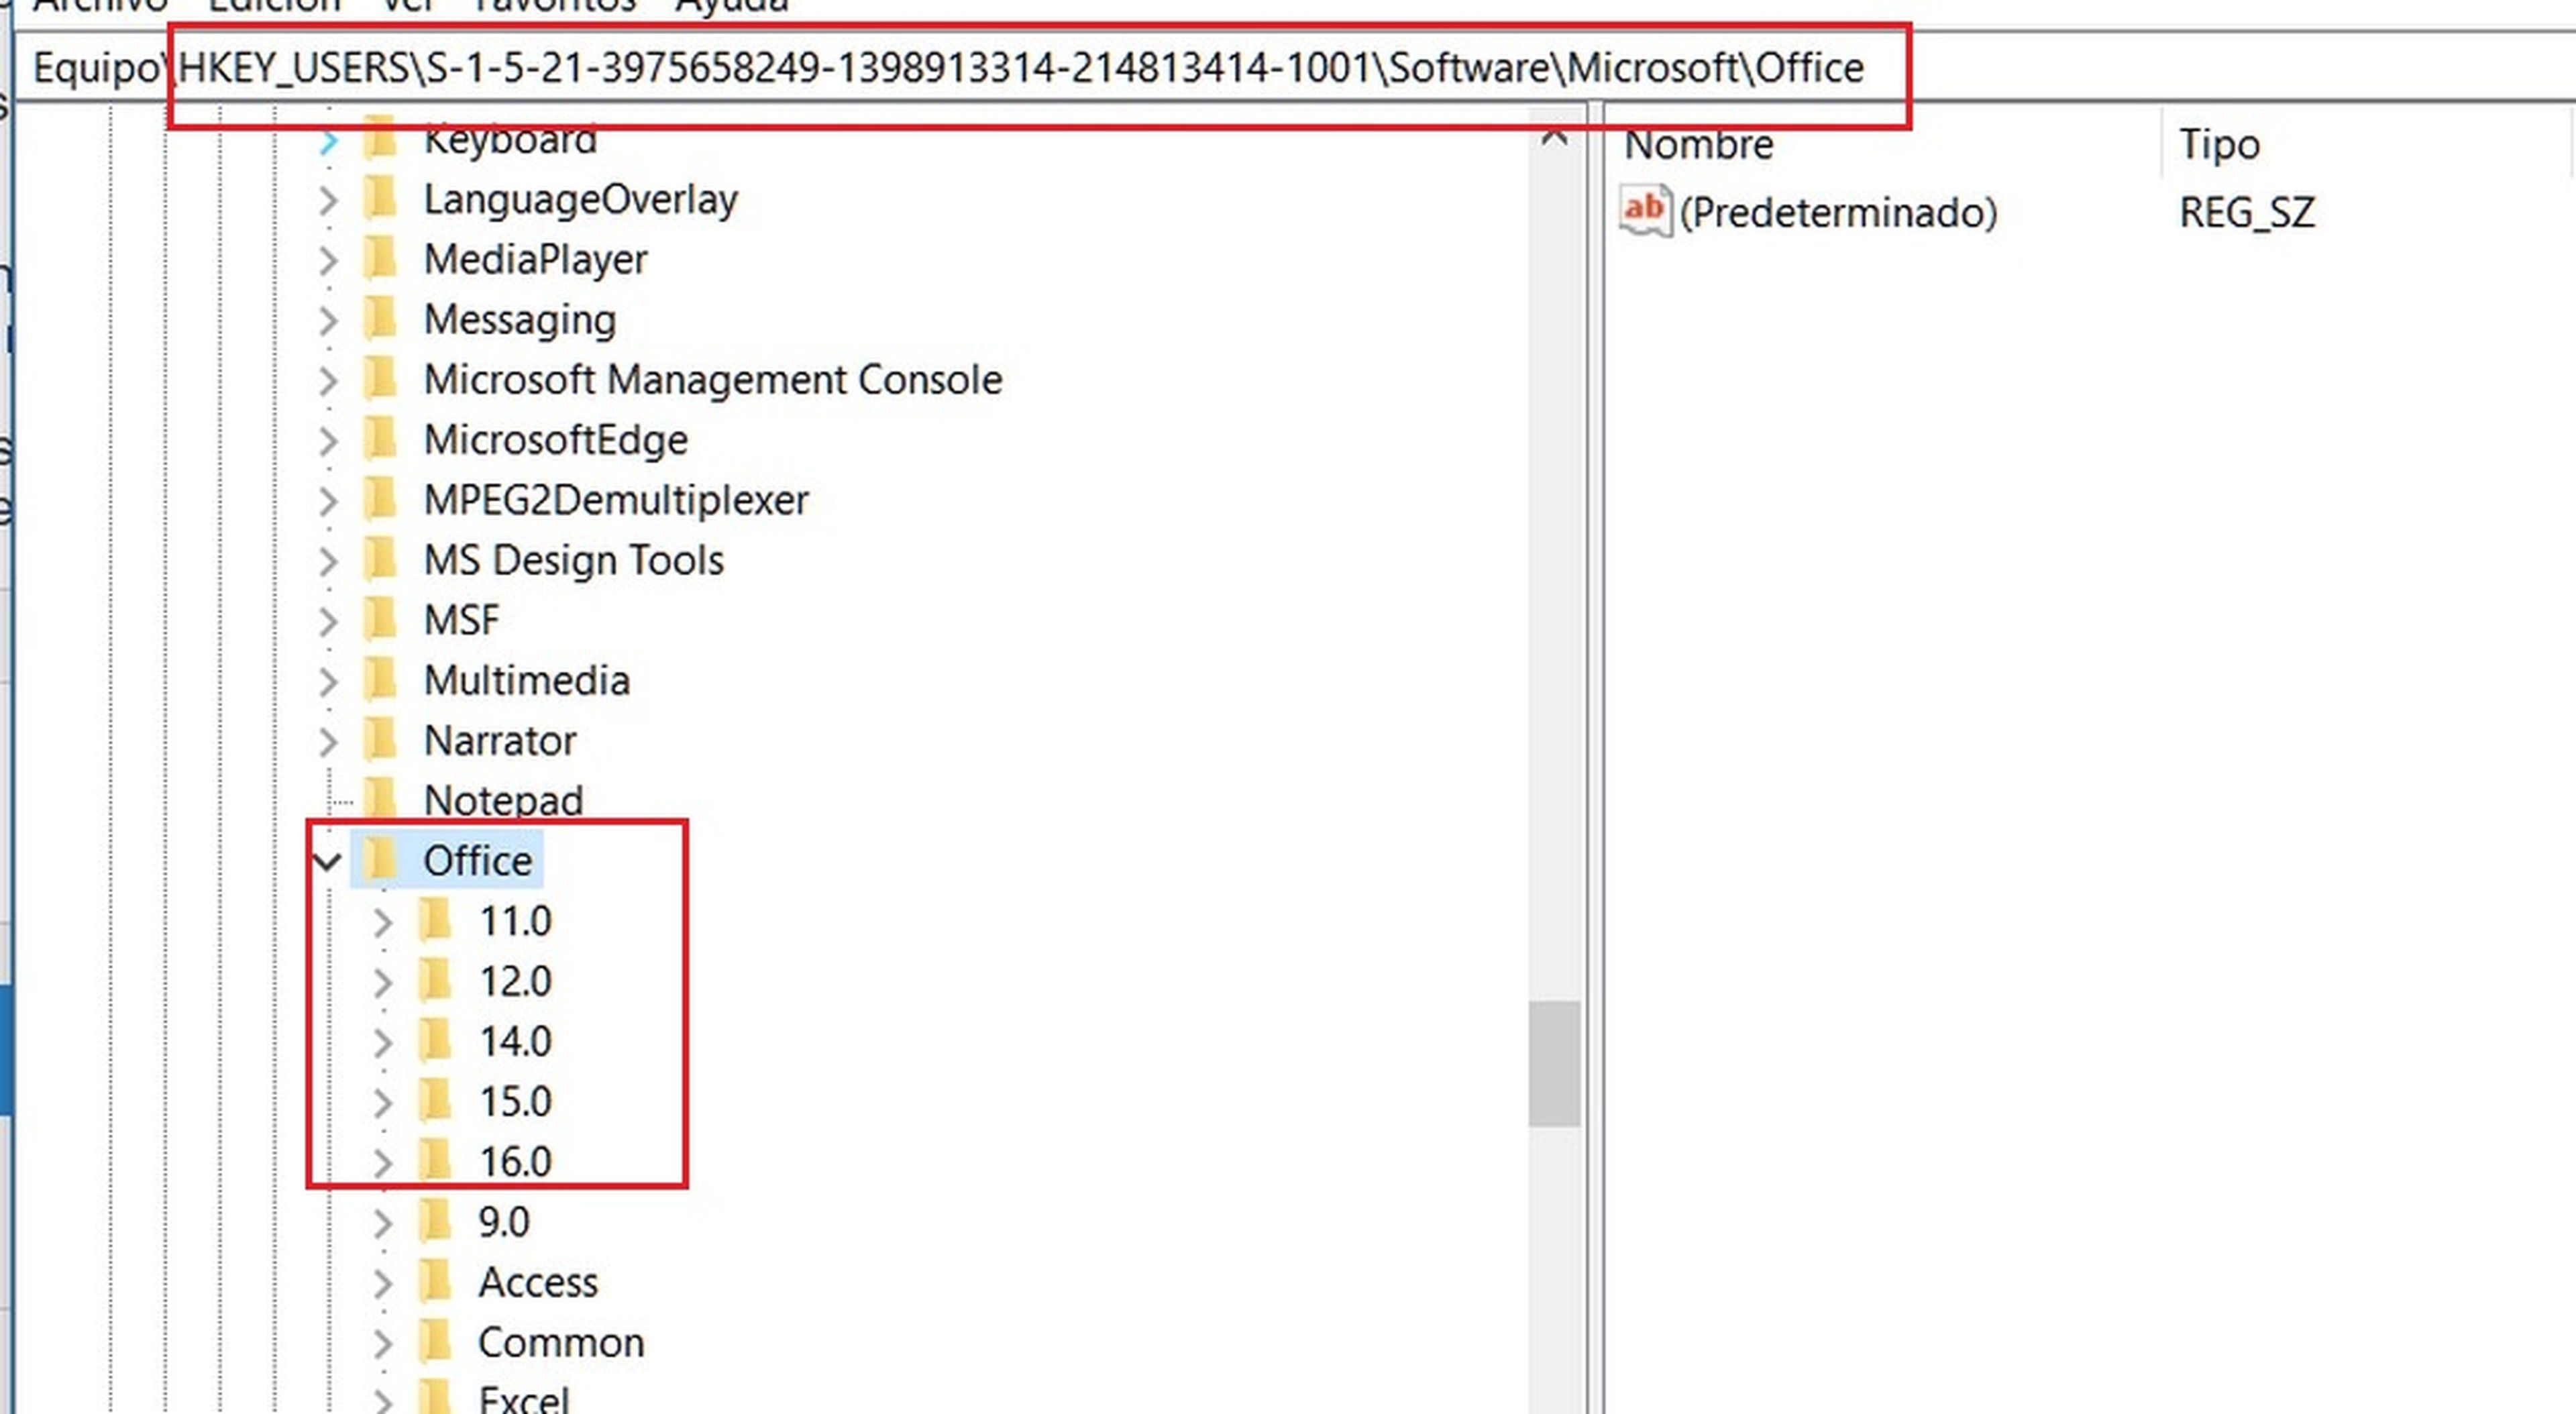
Task: Expand the 12.0 subkey
Action: (x=383, y=982)
